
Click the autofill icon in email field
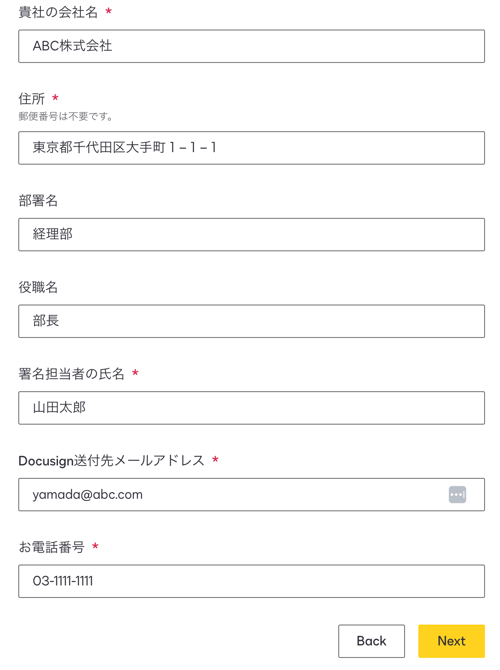coord(457,495)
